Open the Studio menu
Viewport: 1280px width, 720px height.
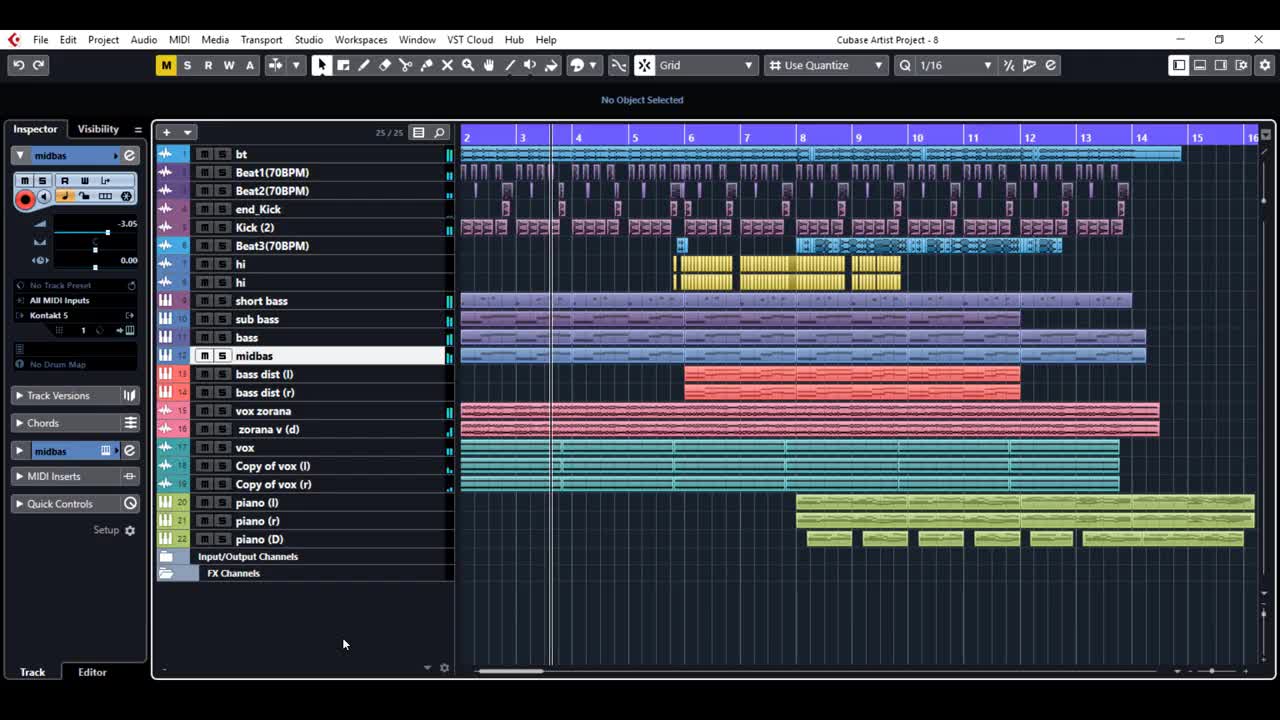pyautogui.click(x=308, y=40)
